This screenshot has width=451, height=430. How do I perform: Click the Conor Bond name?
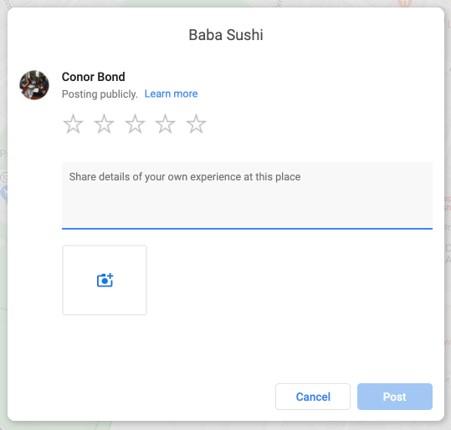click(x=93, y=77)
